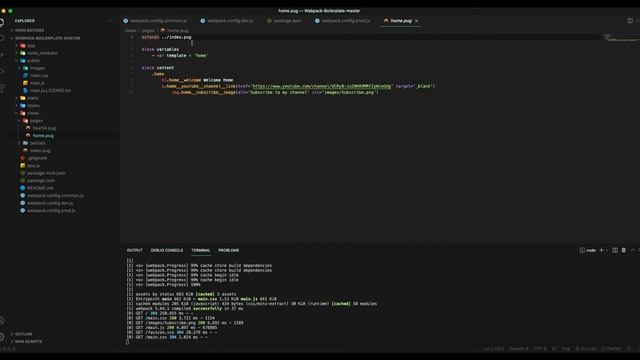Click views in the breadcrumb path

click(x=131, y=31)
